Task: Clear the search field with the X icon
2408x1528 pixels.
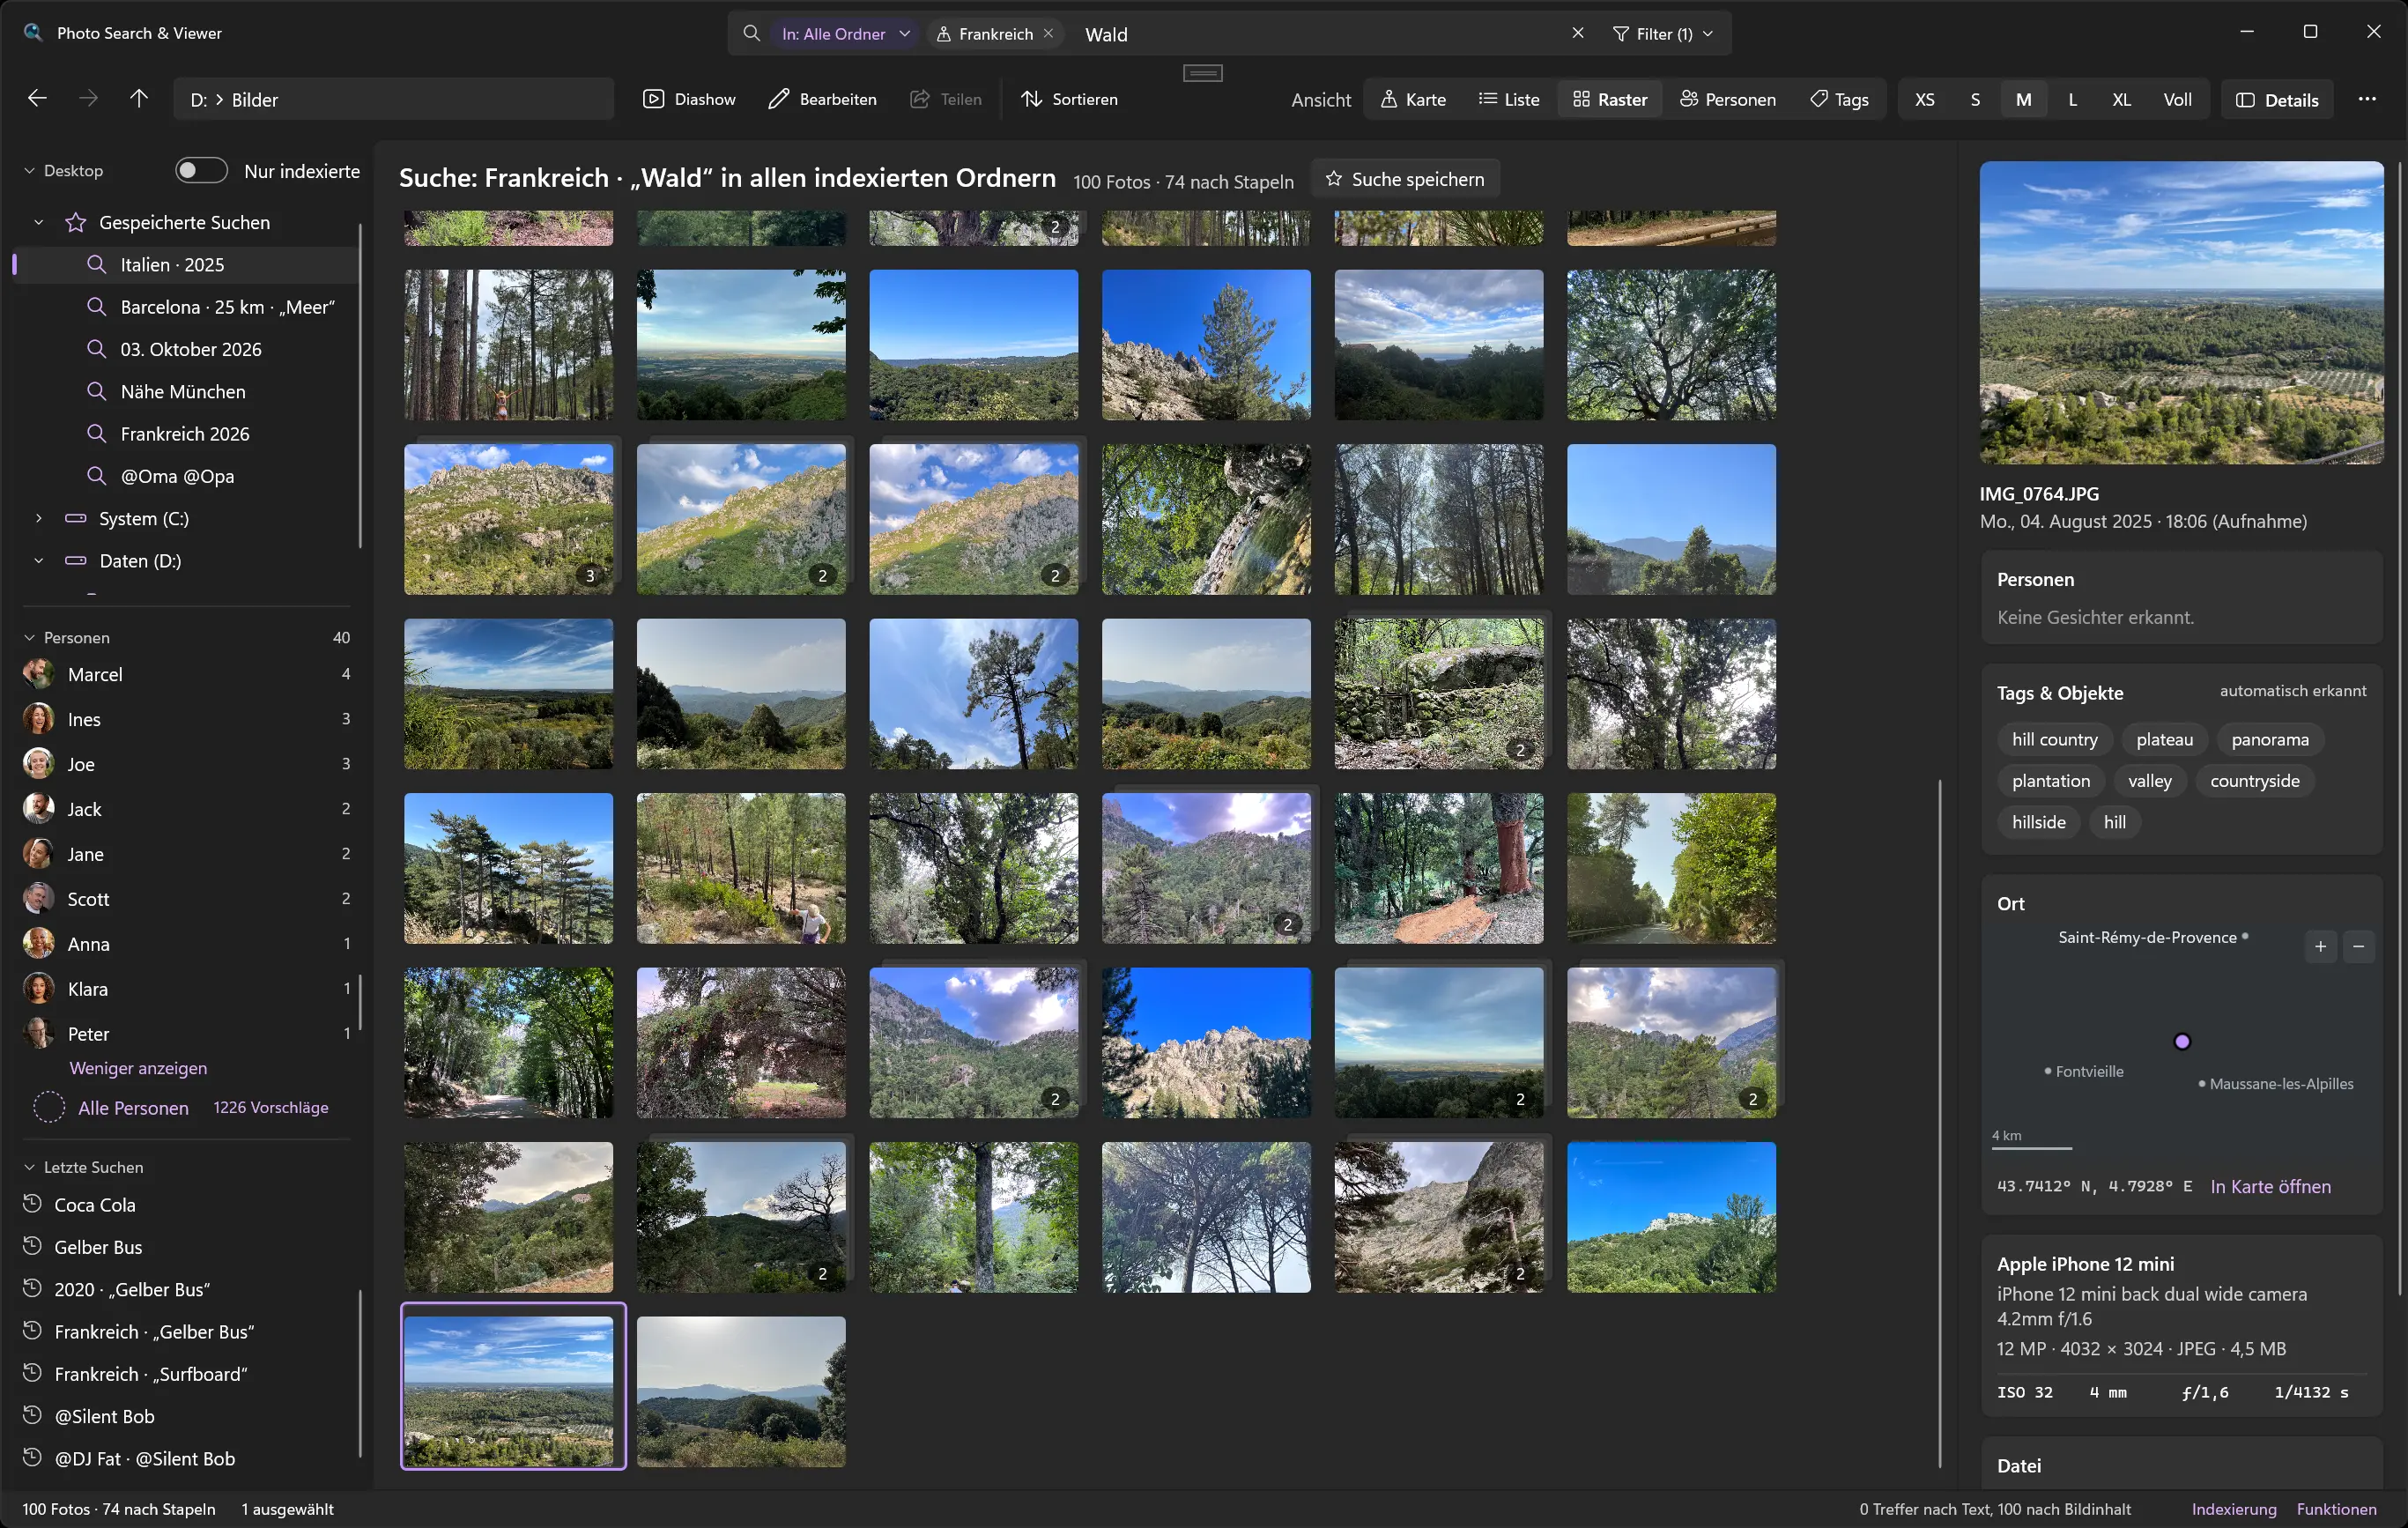Action: point(1578,33)
